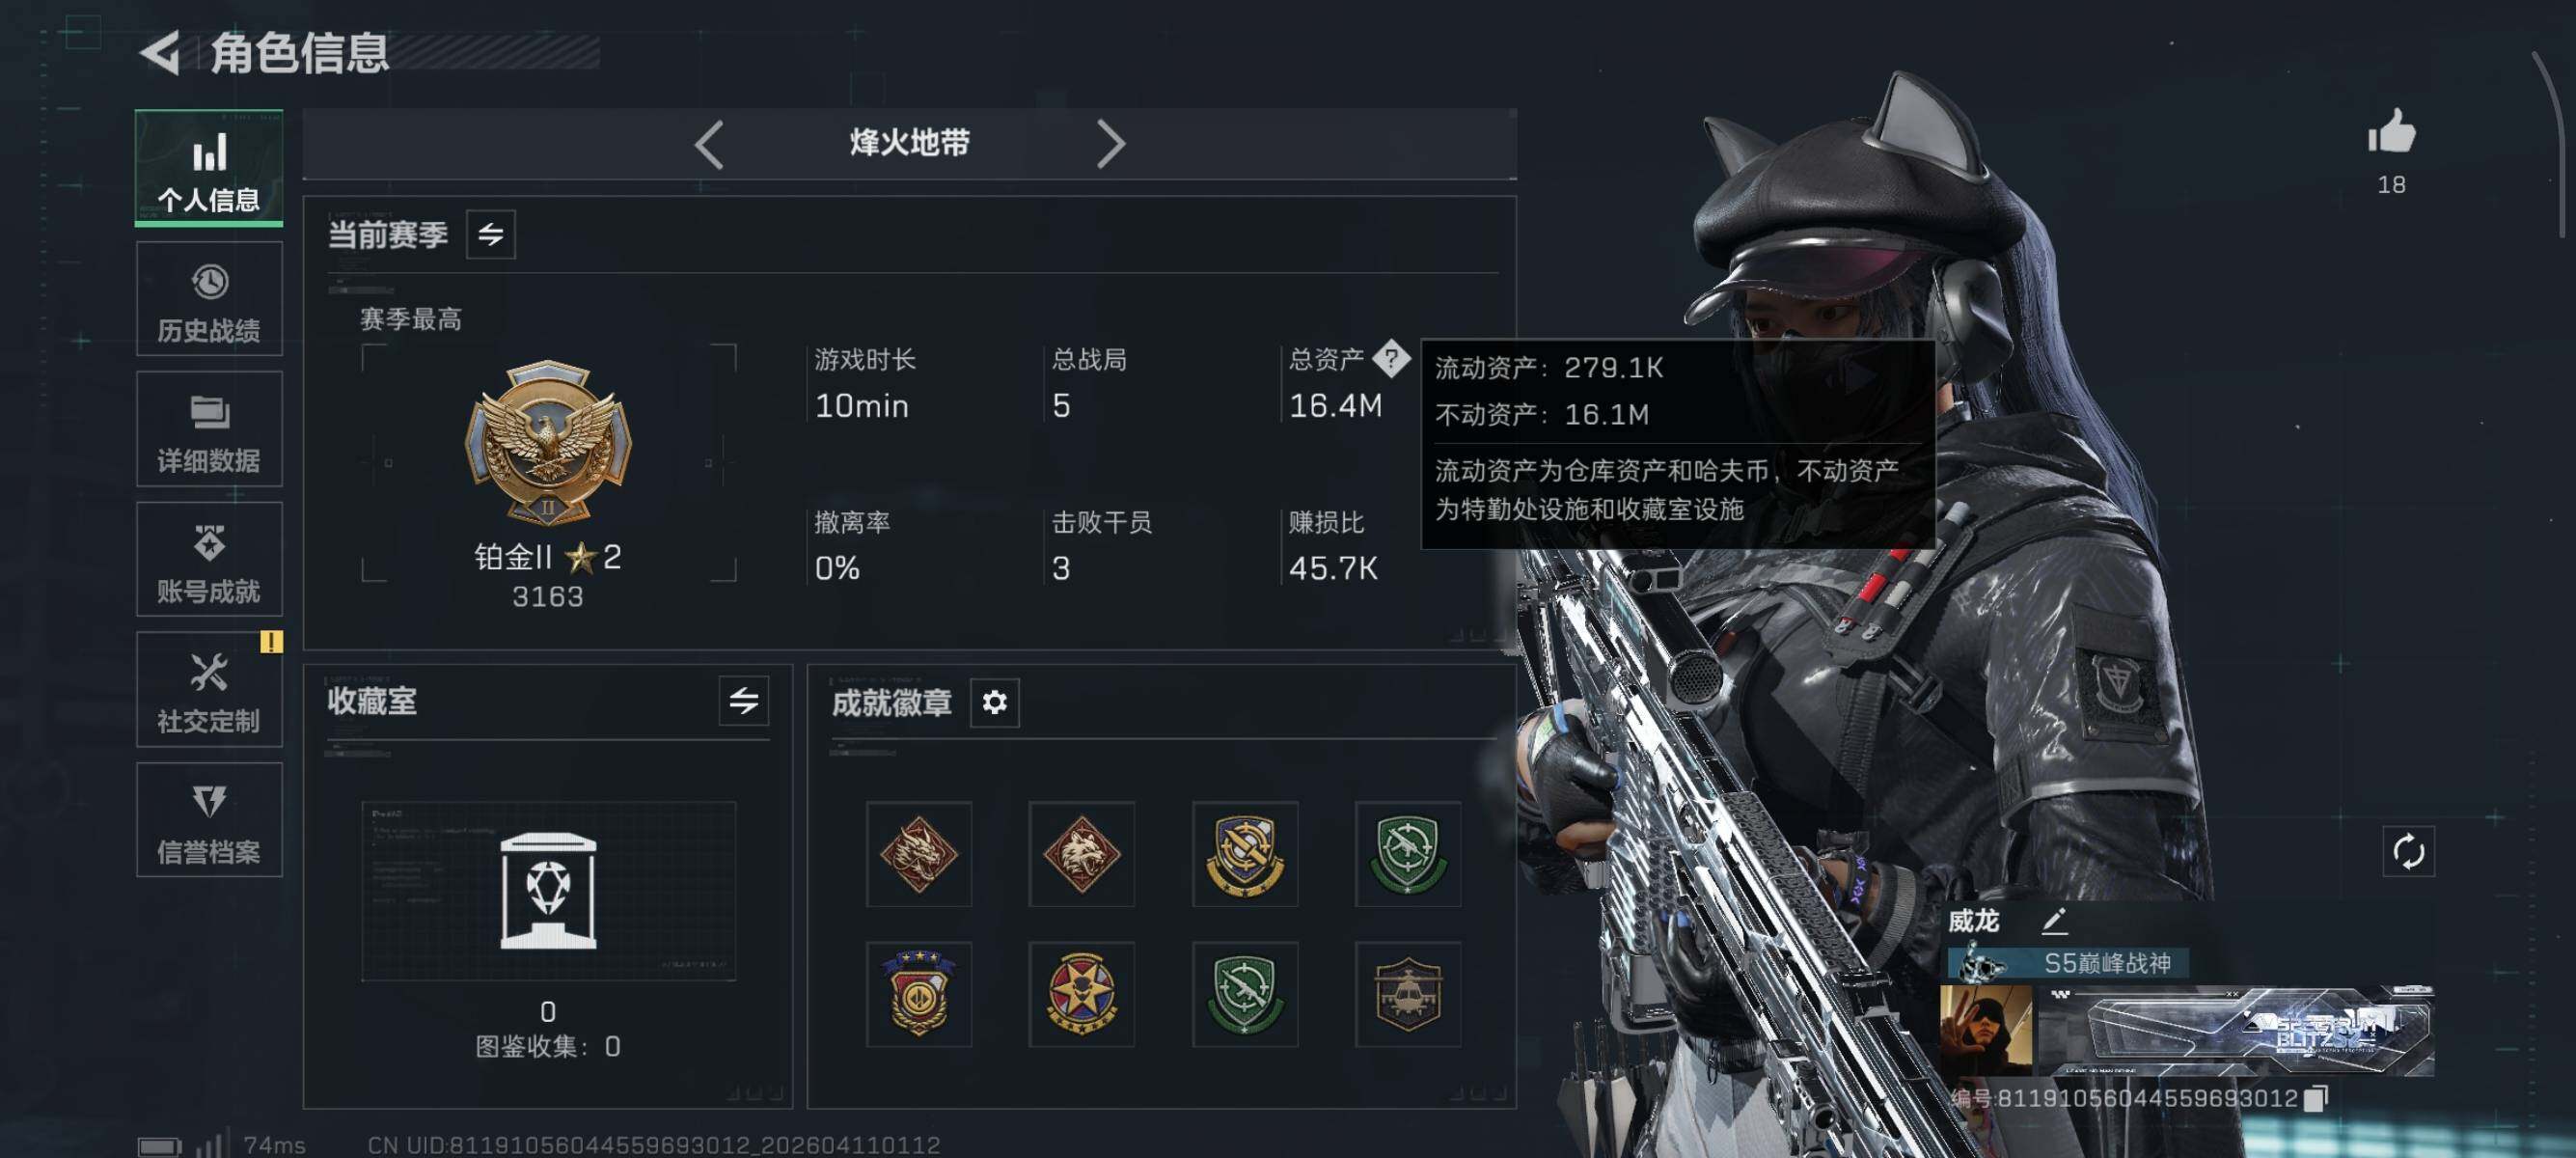Open the collection room showcase image
This screenshot has width=2576, height=1158.
pyautogui.click(x=548, y=890)
